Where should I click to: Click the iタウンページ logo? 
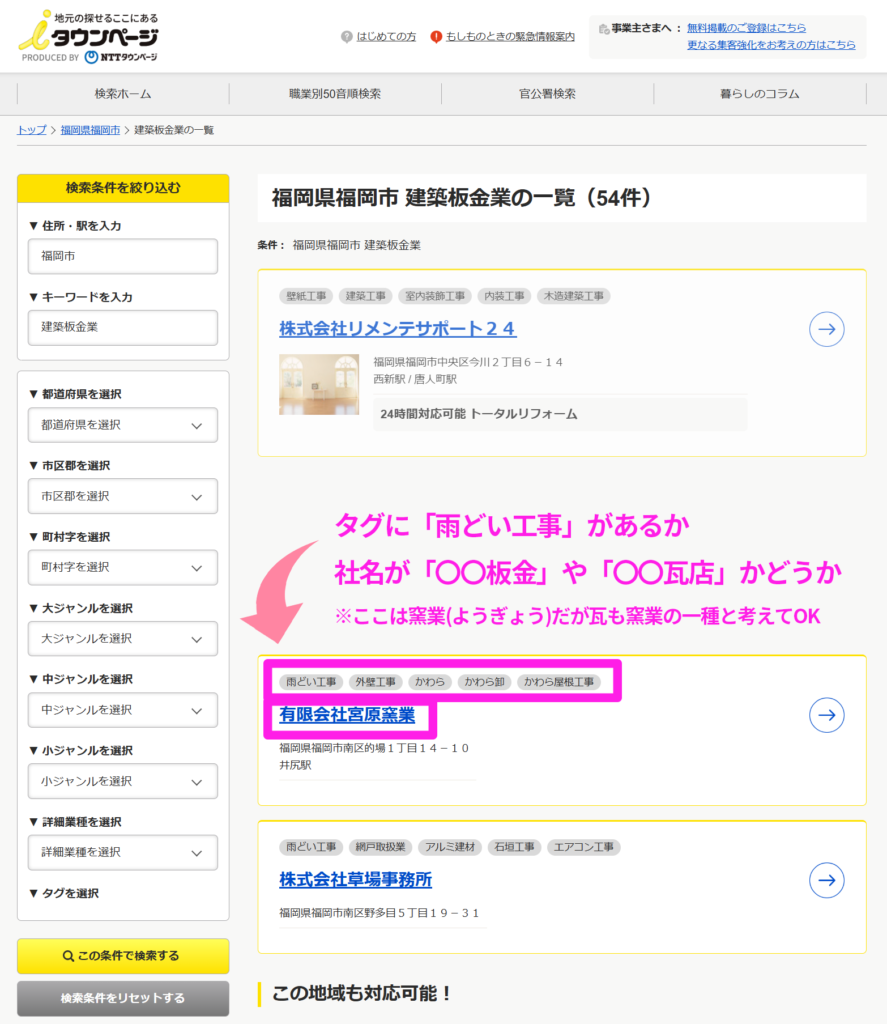(89, 37)
